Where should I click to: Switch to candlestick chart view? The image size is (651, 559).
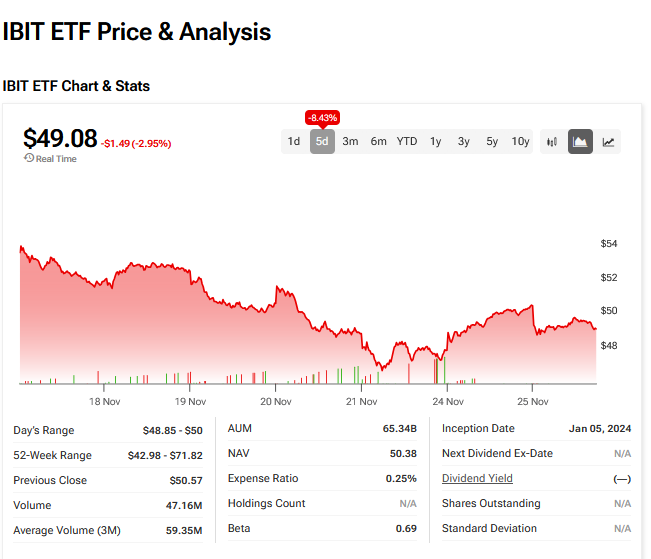click(551, 142)
